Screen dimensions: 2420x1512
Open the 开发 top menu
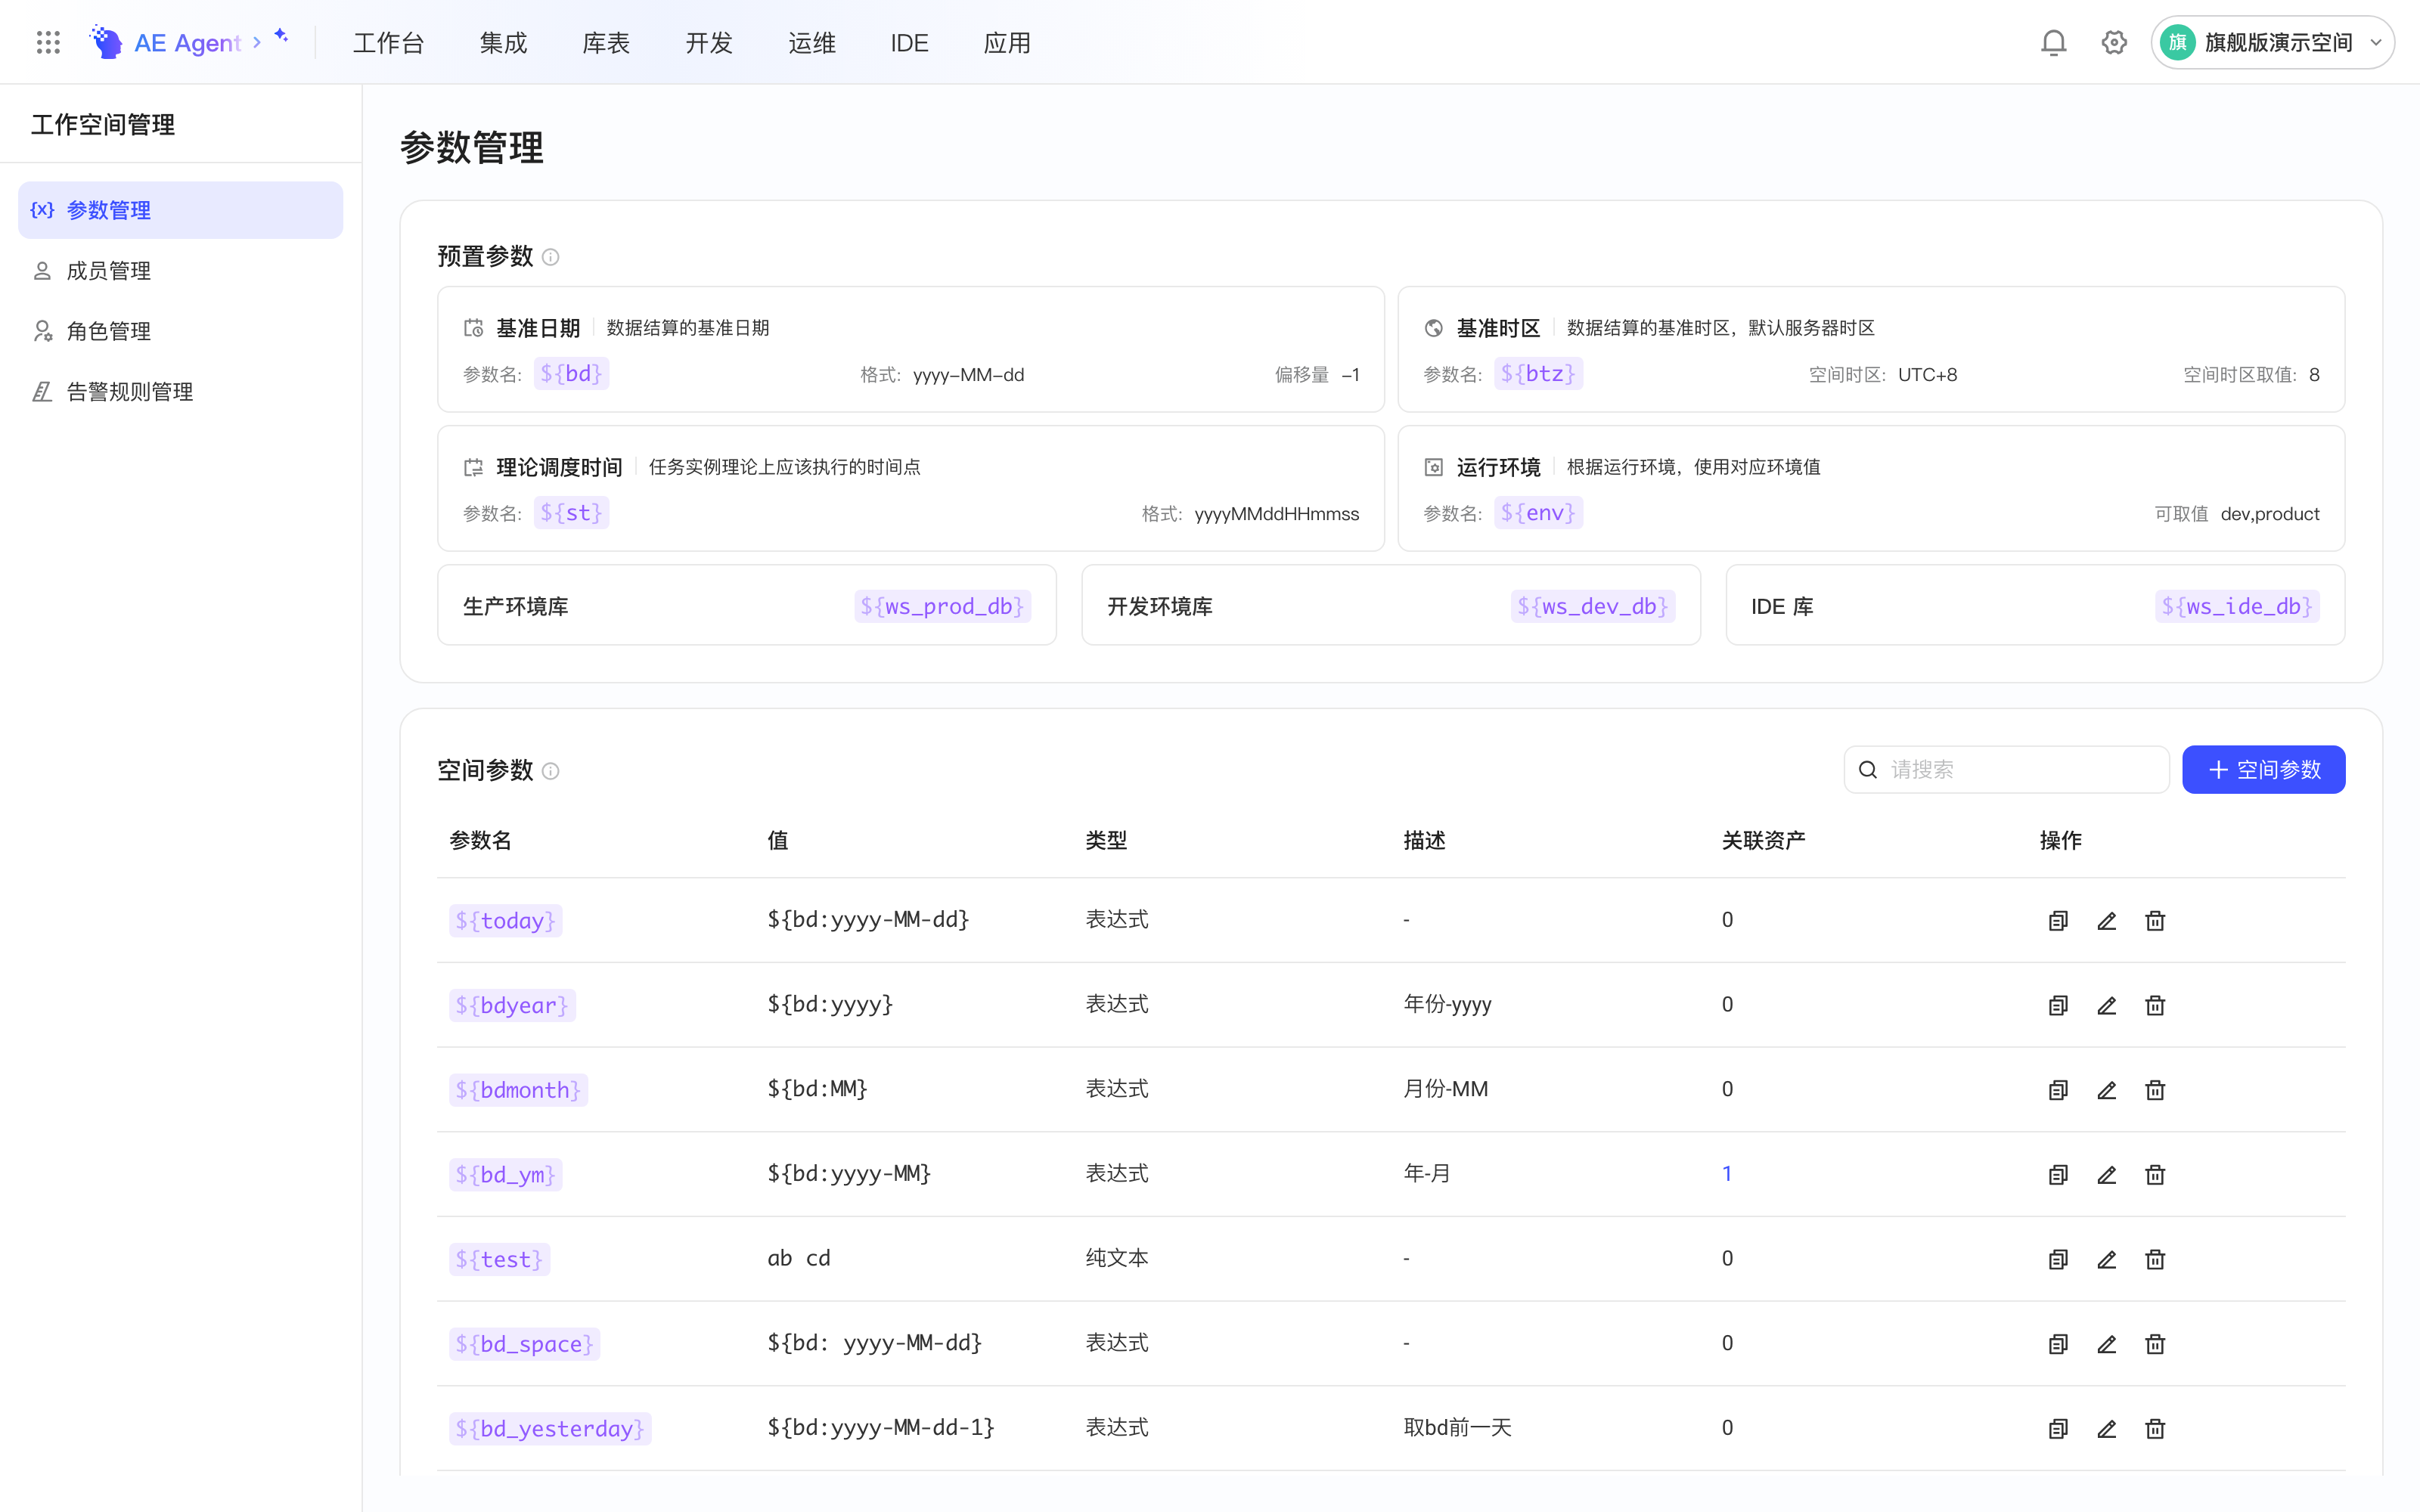coord(709,43)
